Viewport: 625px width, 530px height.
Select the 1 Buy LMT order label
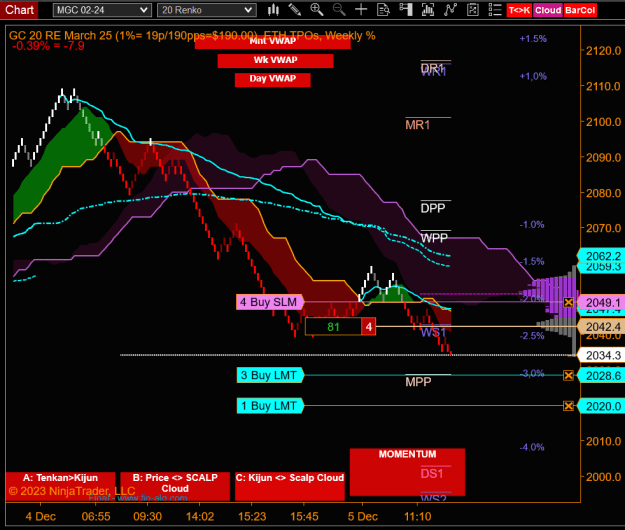click(270, 406)
